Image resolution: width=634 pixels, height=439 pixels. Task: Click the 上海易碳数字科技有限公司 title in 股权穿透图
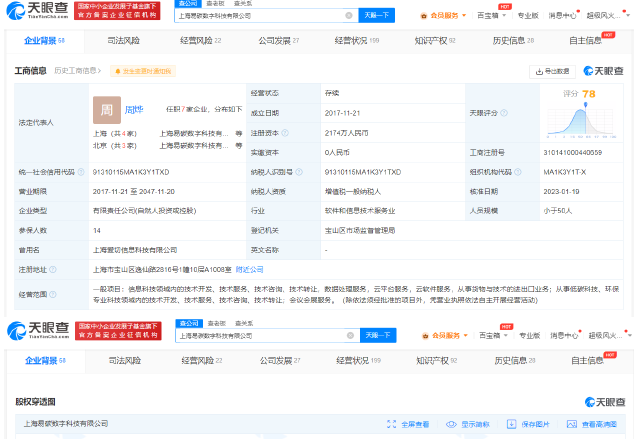coord(66,424)
